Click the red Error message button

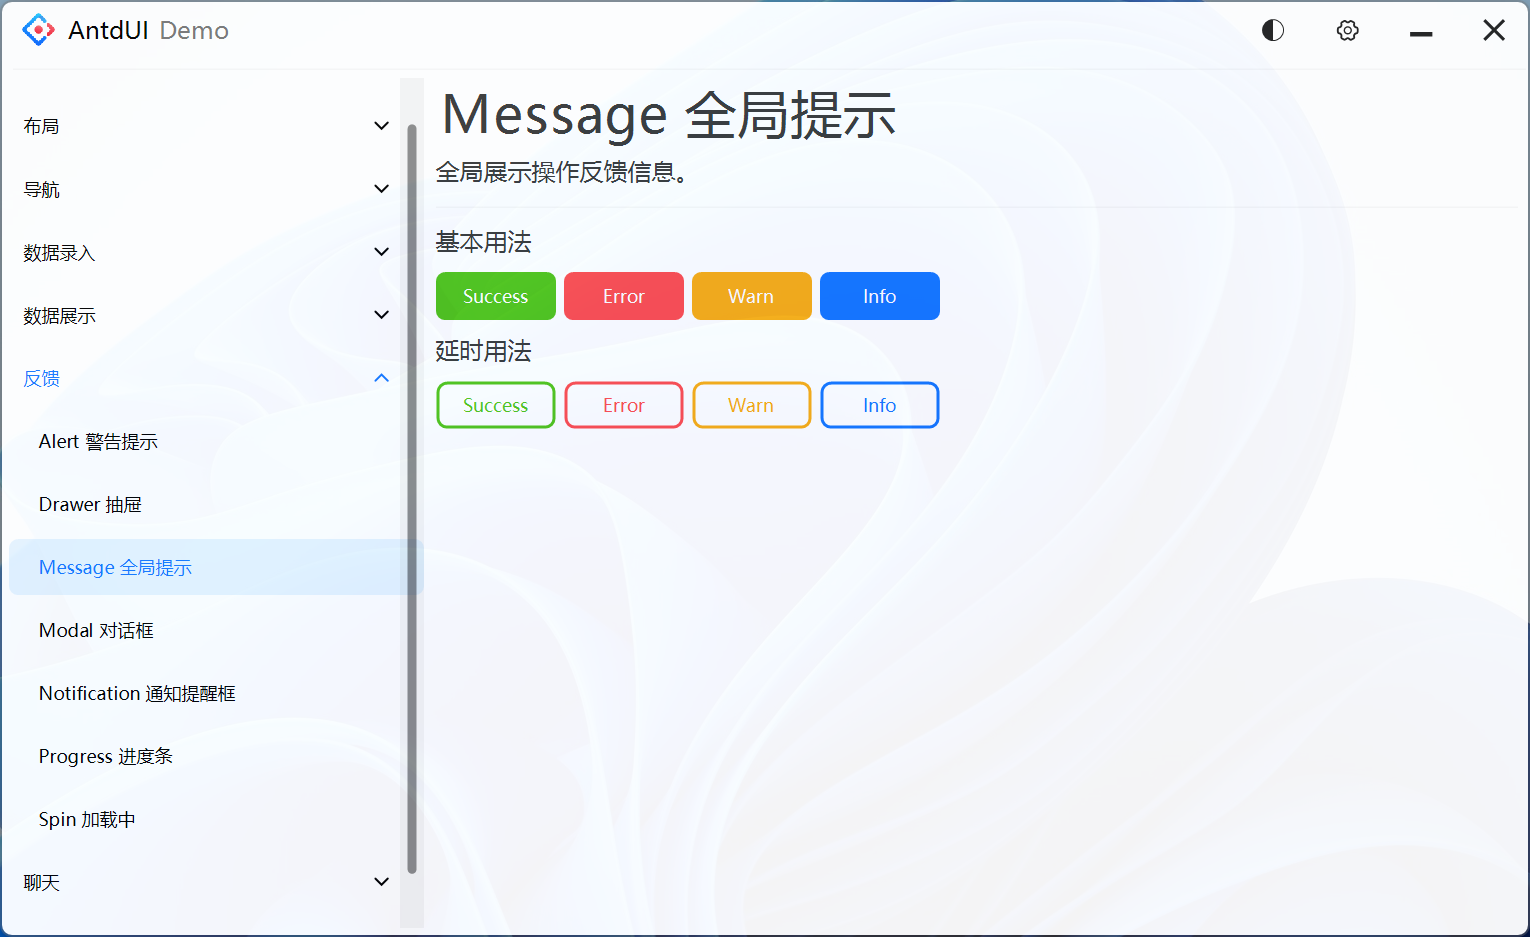click(623, 296)
